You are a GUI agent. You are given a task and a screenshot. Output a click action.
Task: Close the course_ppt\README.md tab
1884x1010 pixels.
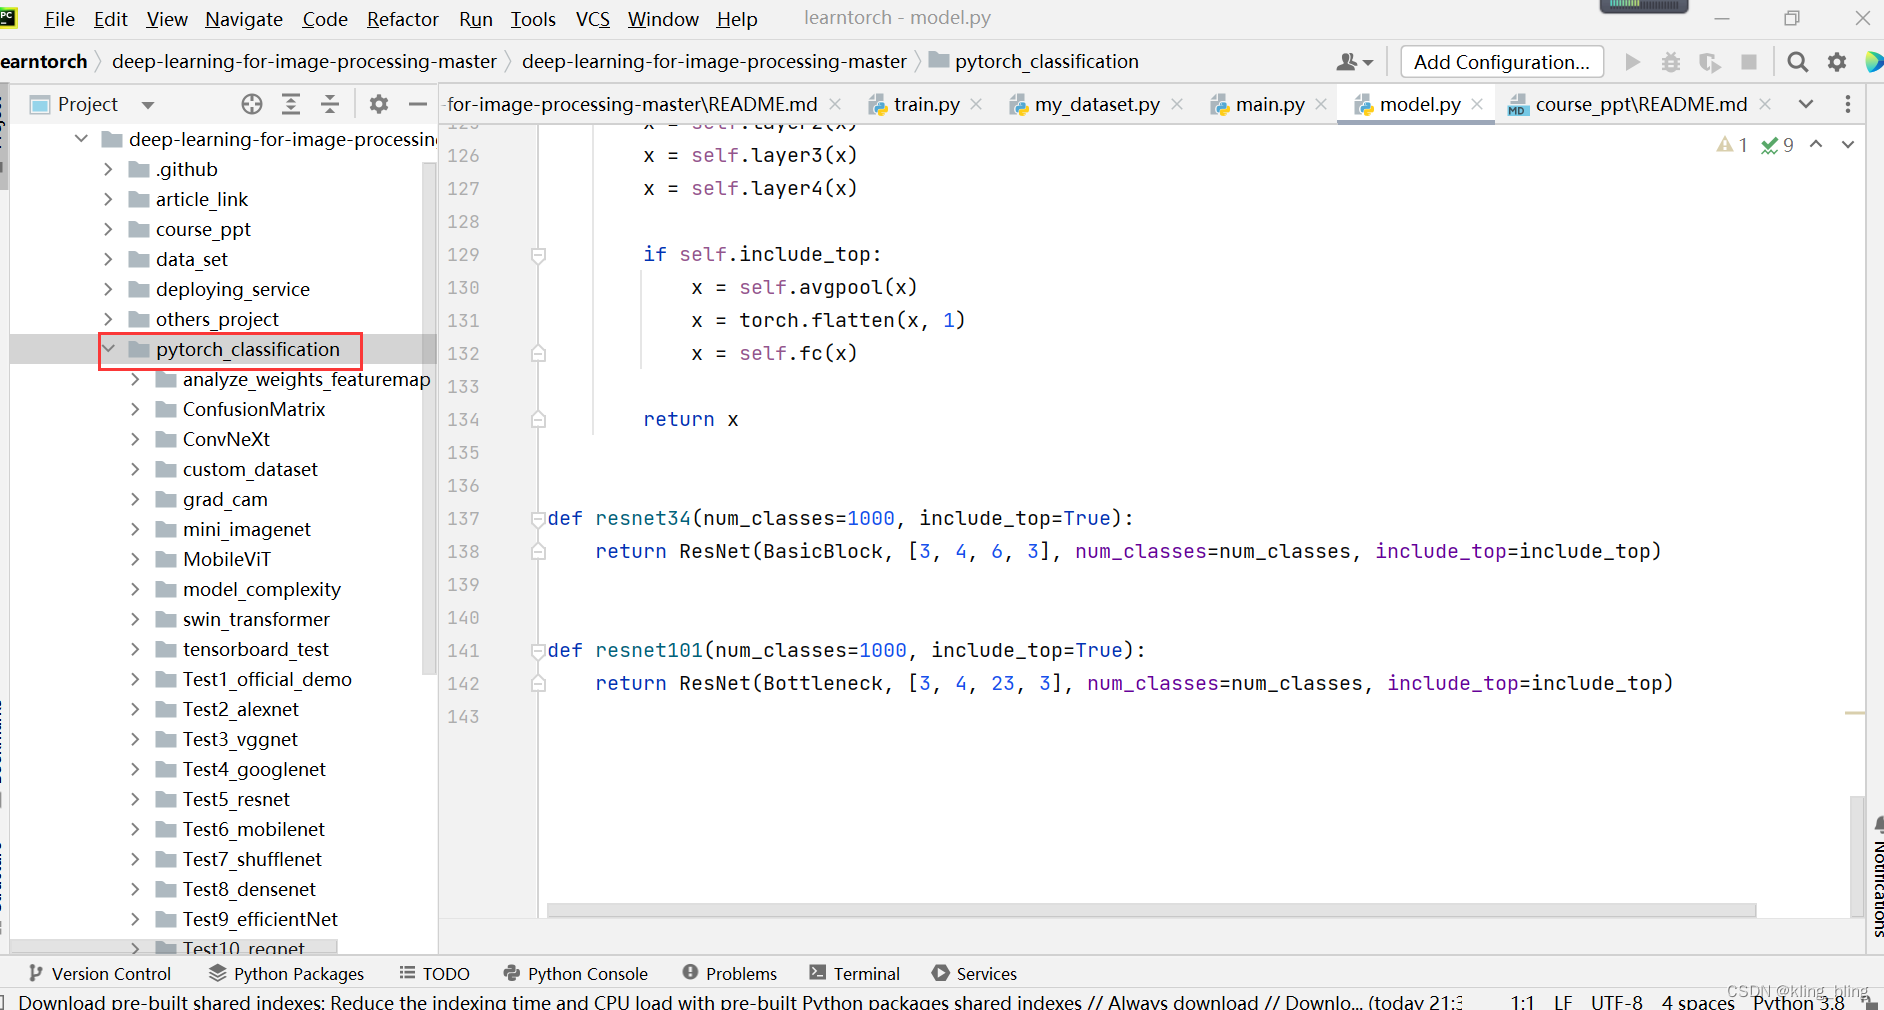[1765, 104]
